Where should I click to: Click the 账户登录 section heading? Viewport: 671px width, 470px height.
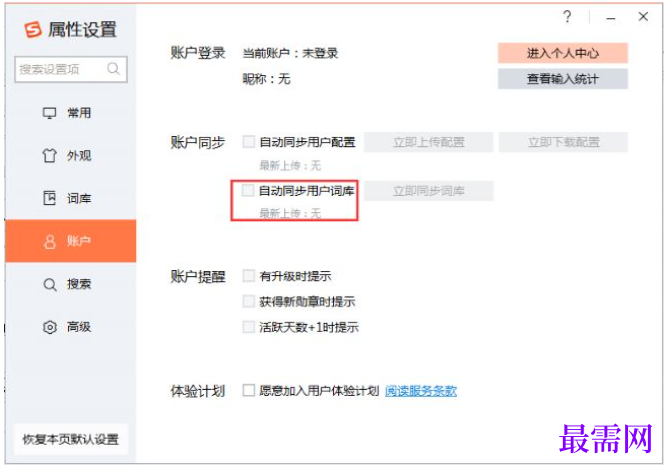pos(198,53)
